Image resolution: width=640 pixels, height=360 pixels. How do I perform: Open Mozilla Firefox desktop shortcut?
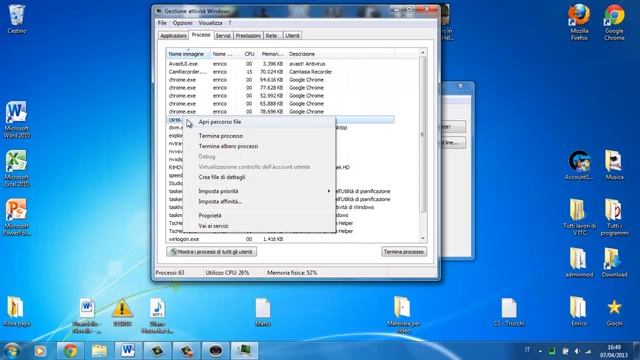[579, 22]
